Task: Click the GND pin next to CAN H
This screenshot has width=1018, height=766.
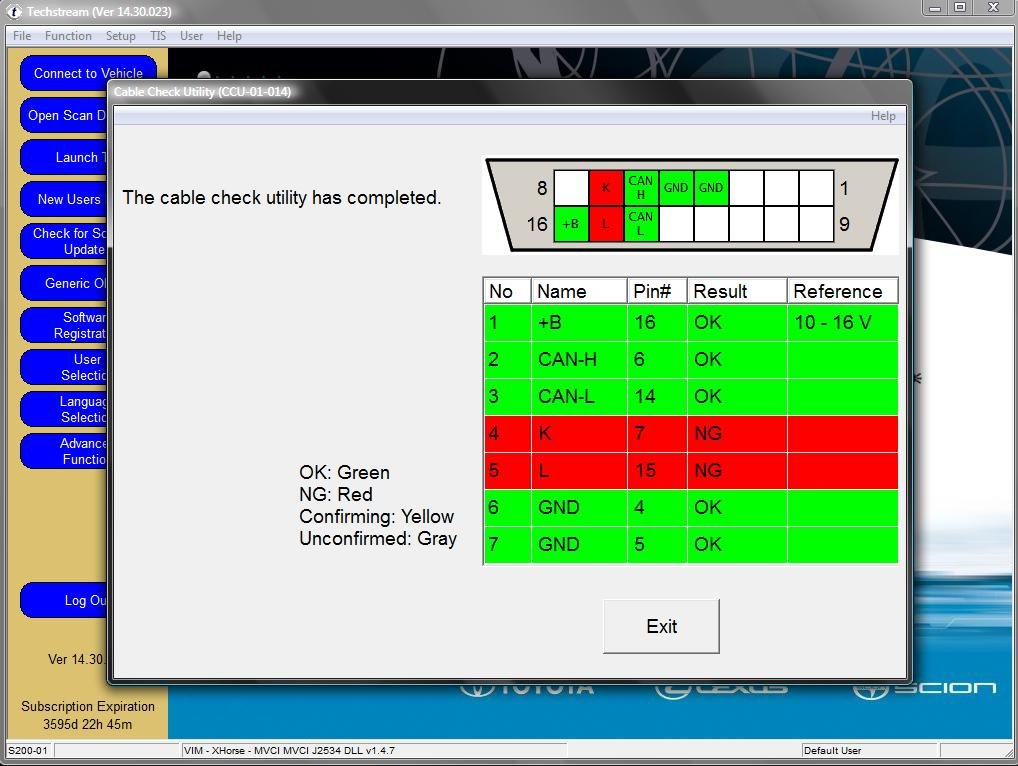Action: point(676,188)
